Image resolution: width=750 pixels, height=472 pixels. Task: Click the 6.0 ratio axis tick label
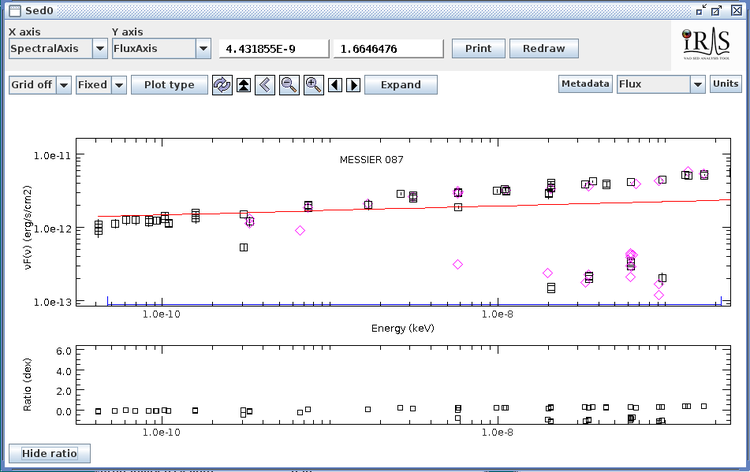tap(64, 351)
